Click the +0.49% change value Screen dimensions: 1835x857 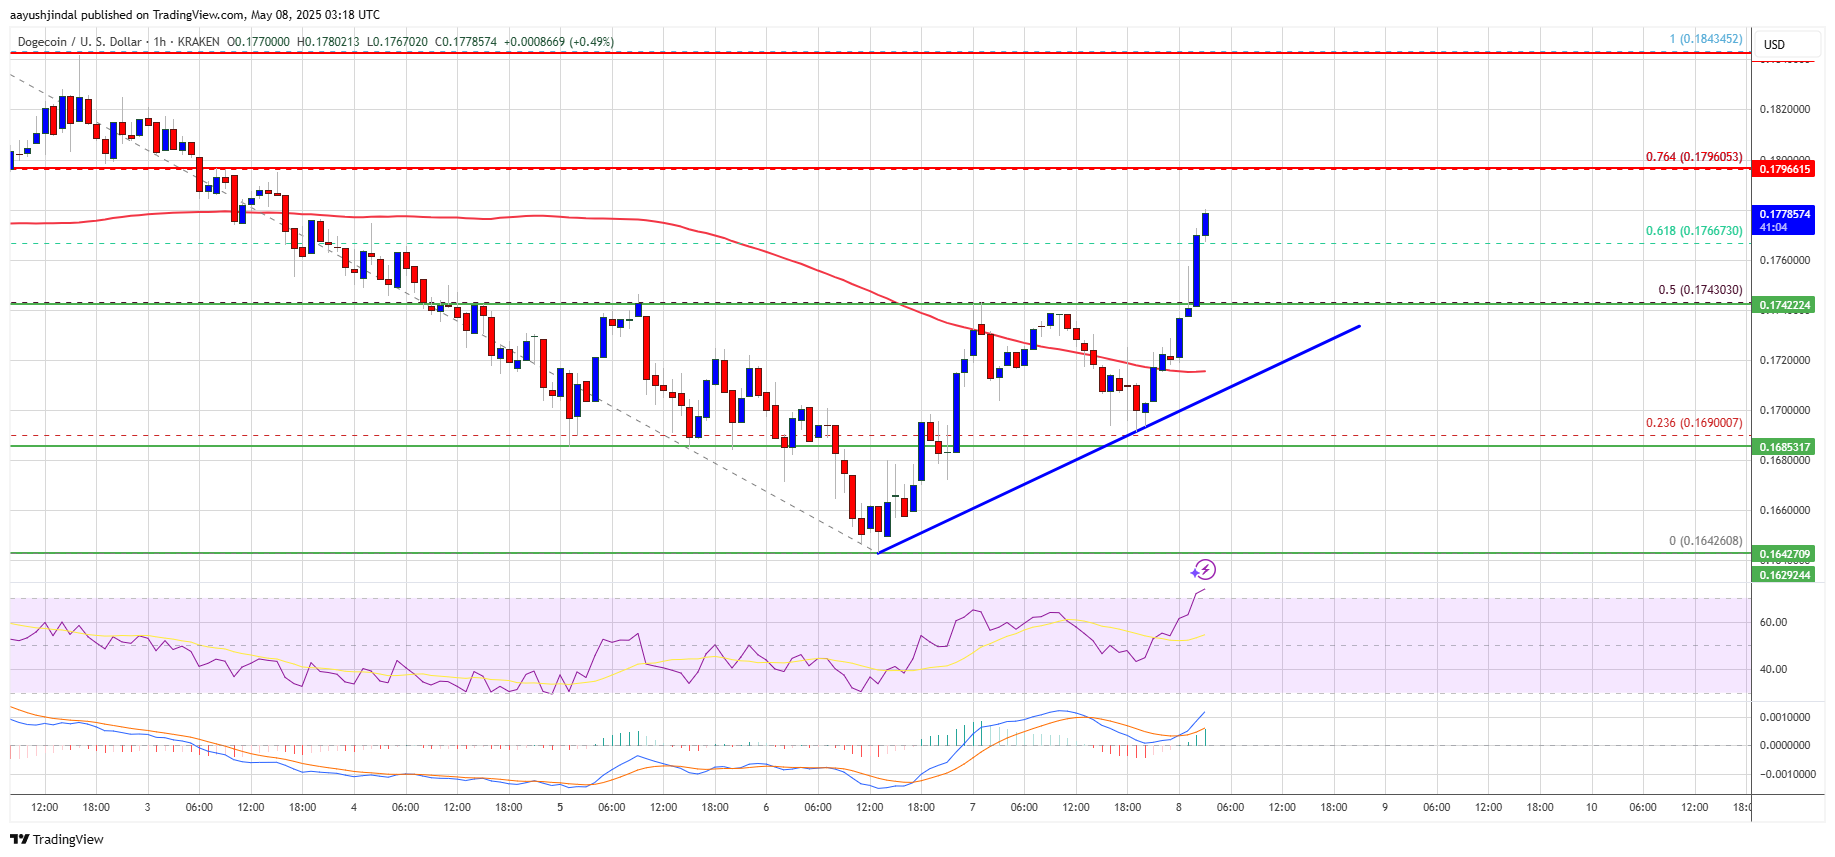[592, 42]
